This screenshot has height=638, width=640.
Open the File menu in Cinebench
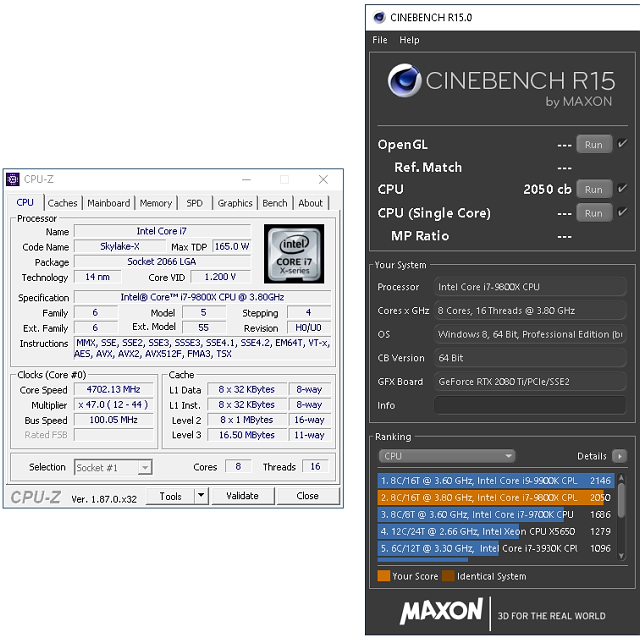pyautogui.click(x=380, y=40)
